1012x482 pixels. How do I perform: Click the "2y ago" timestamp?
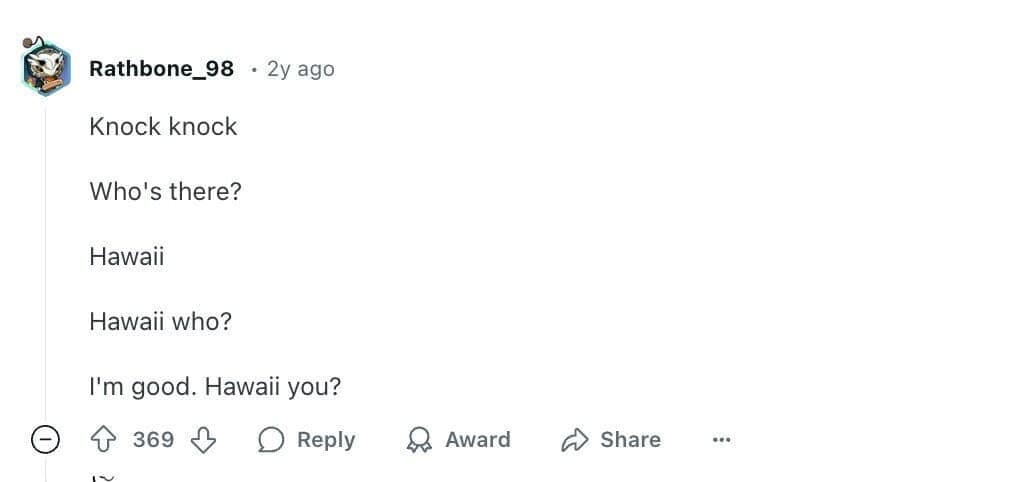(x=300, y=69)
